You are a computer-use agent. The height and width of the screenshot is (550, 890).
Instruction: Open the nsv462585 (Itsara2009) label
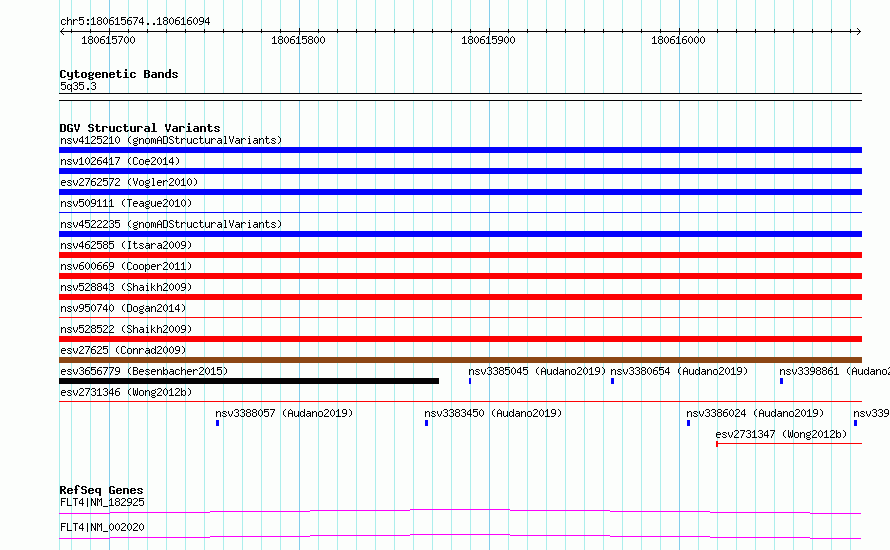click(126, 245)
